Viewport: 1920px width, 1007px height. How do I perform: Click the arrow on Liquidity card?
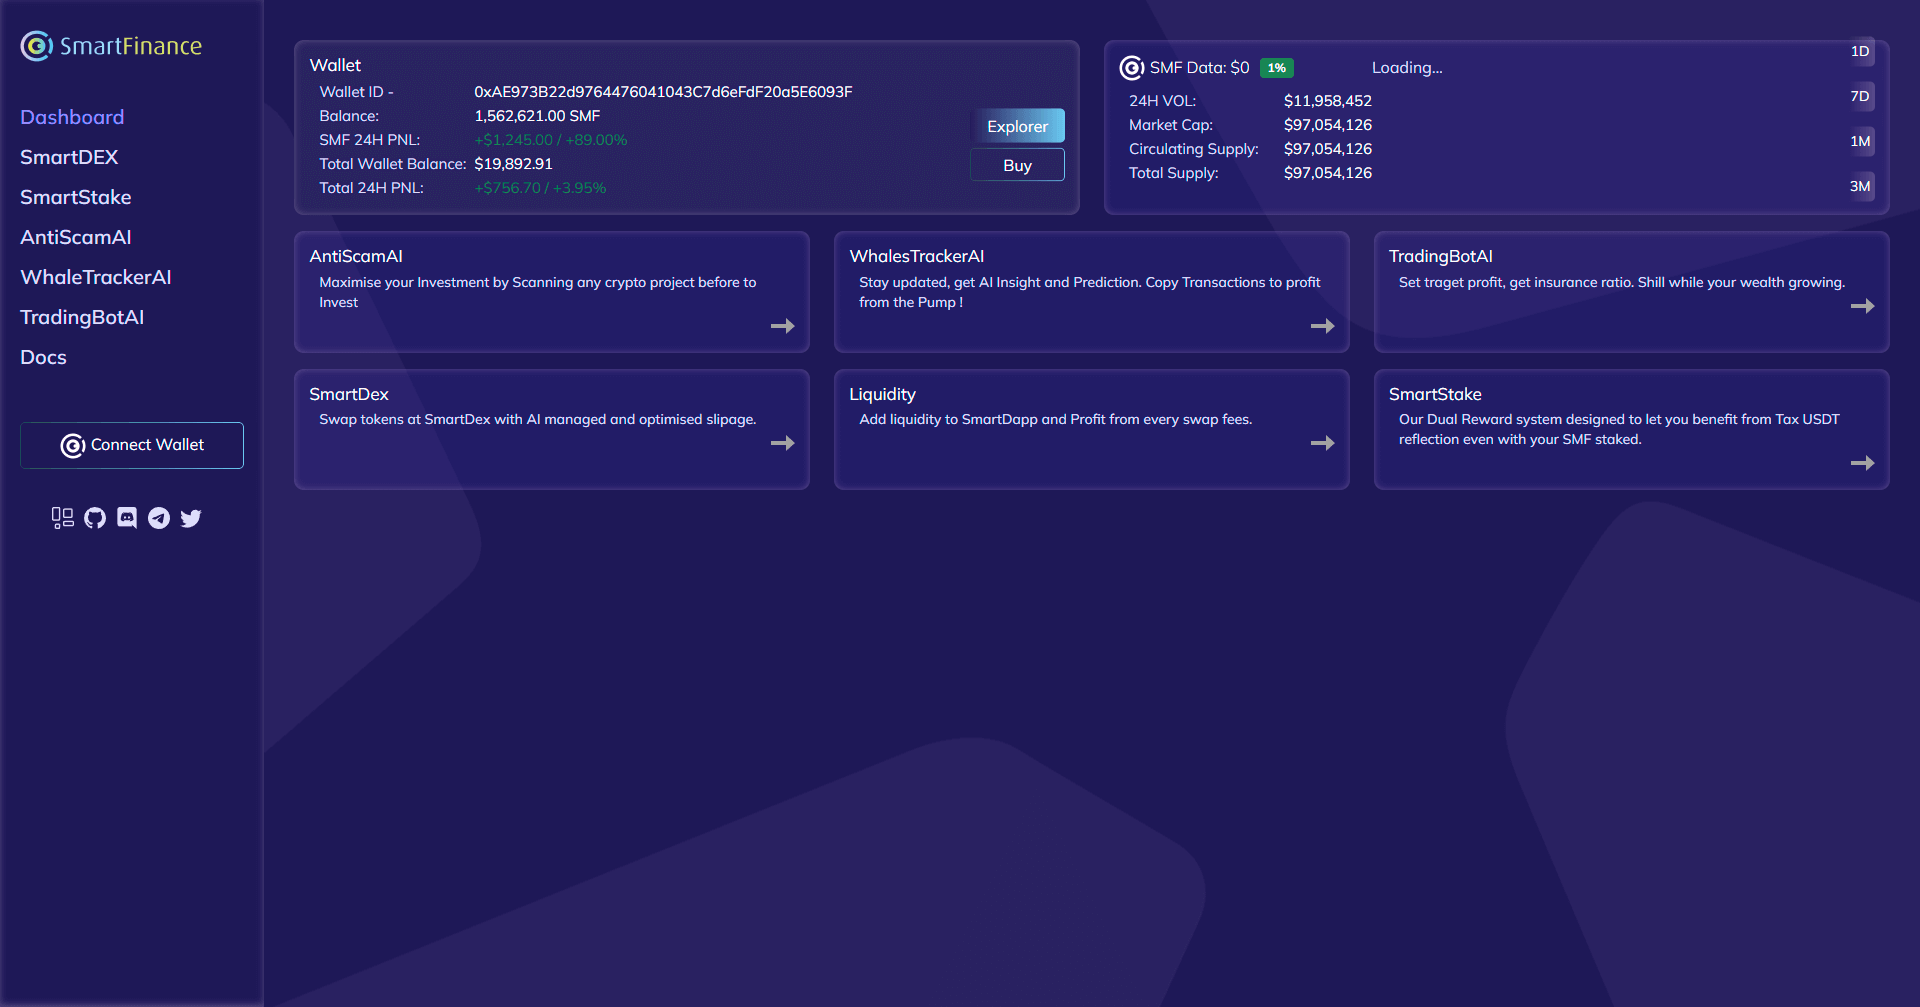click(x=1322, y=443)
